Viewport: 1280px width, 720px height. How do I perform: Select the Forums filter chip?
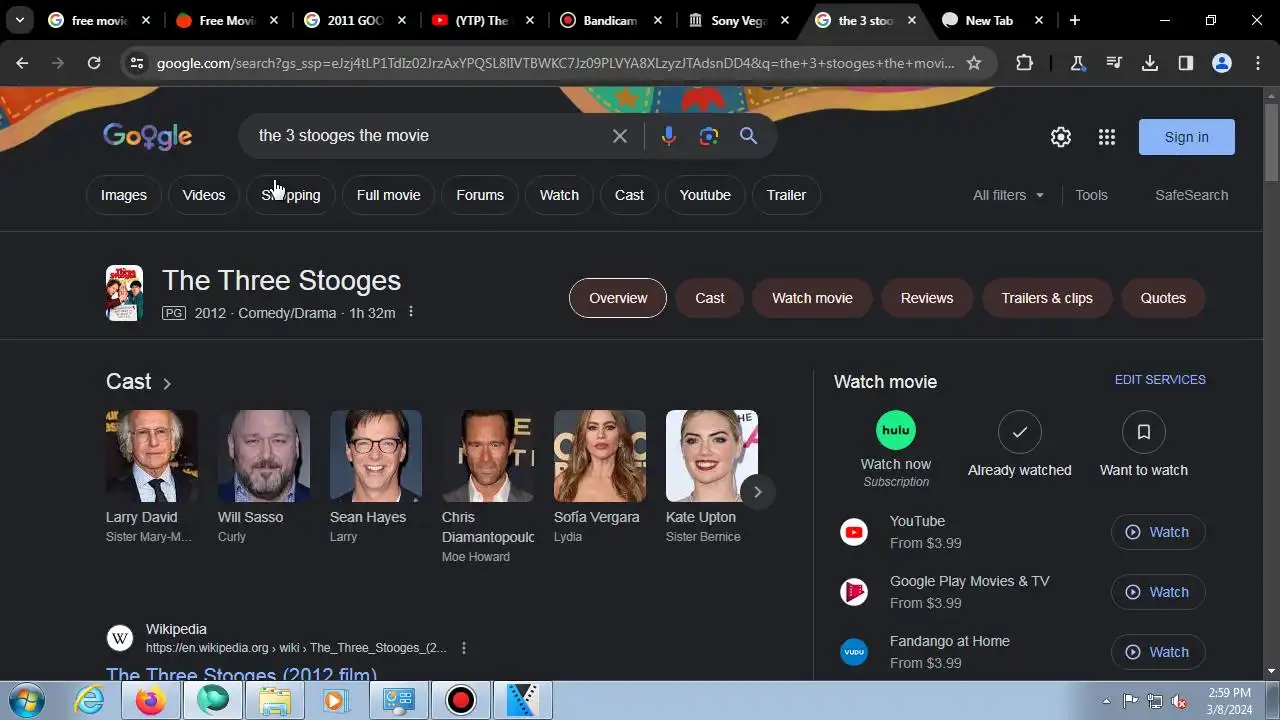(480, 195)
